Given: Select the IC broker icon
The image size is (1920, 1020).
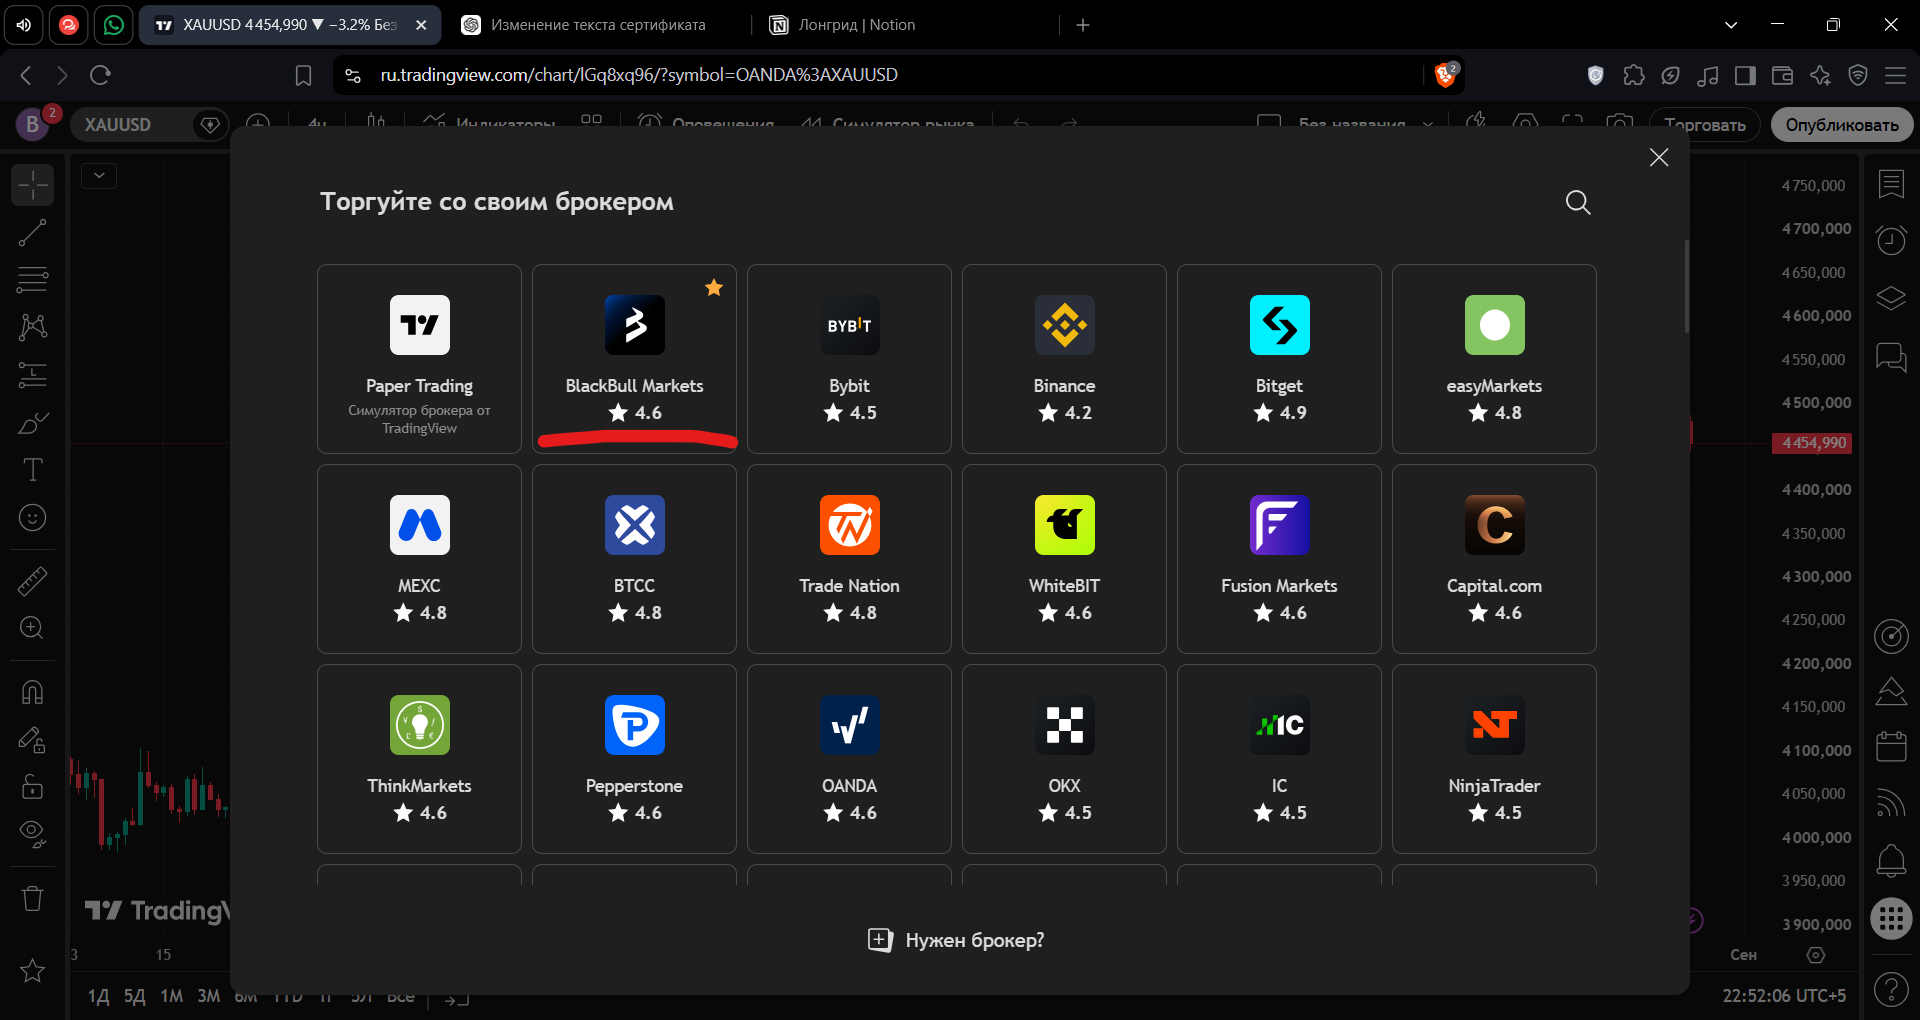Looking at the screenshot, I should coord(1279,725).
